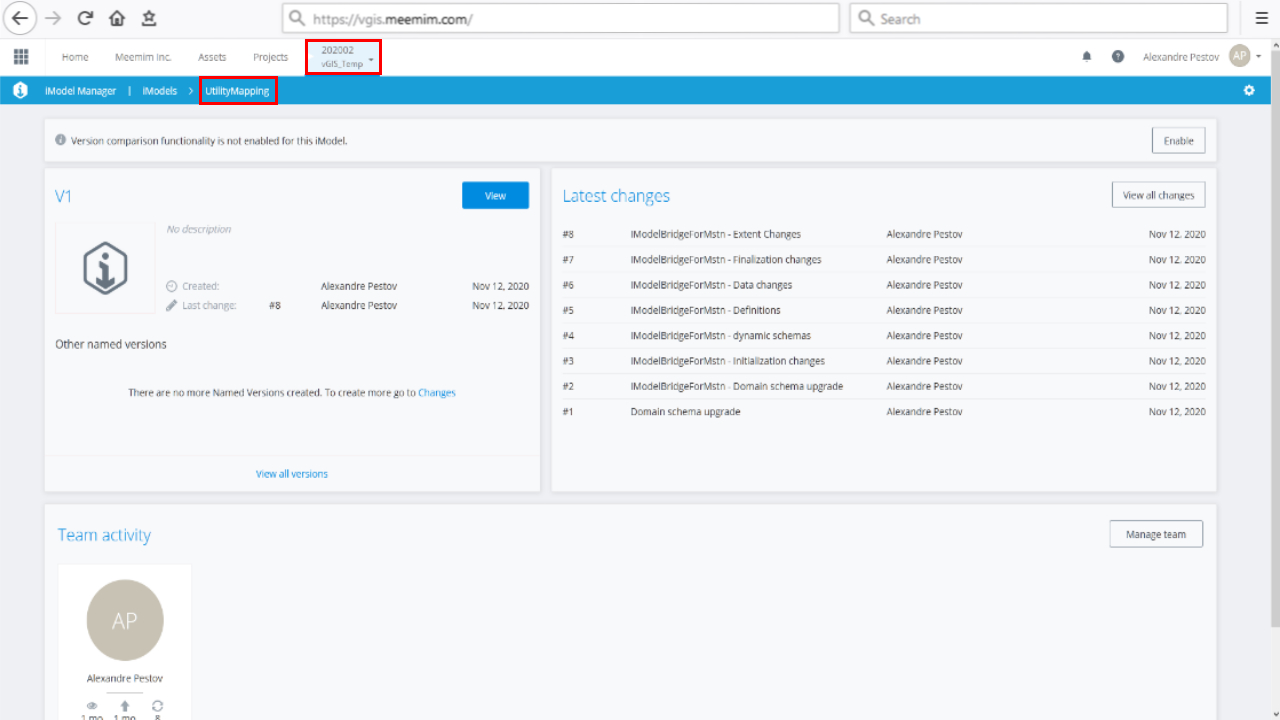Click the info icon in version comparison banner
Image resolution: width=1280 pixels, height=720 pixels.
coord(61,140)
